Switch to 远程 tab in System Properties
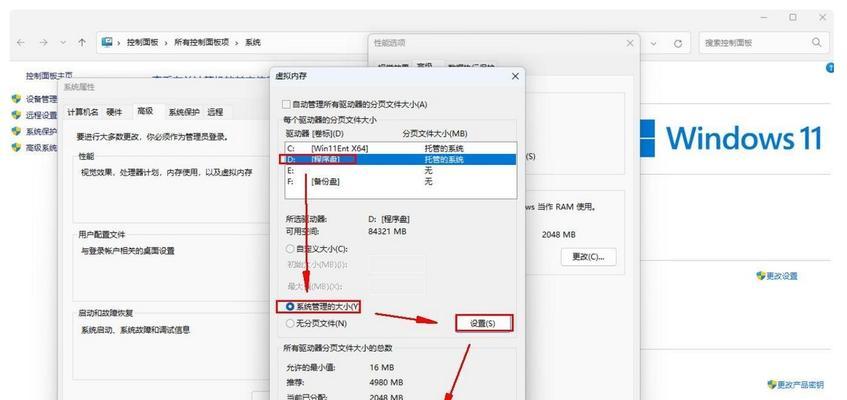 [215, 112]
